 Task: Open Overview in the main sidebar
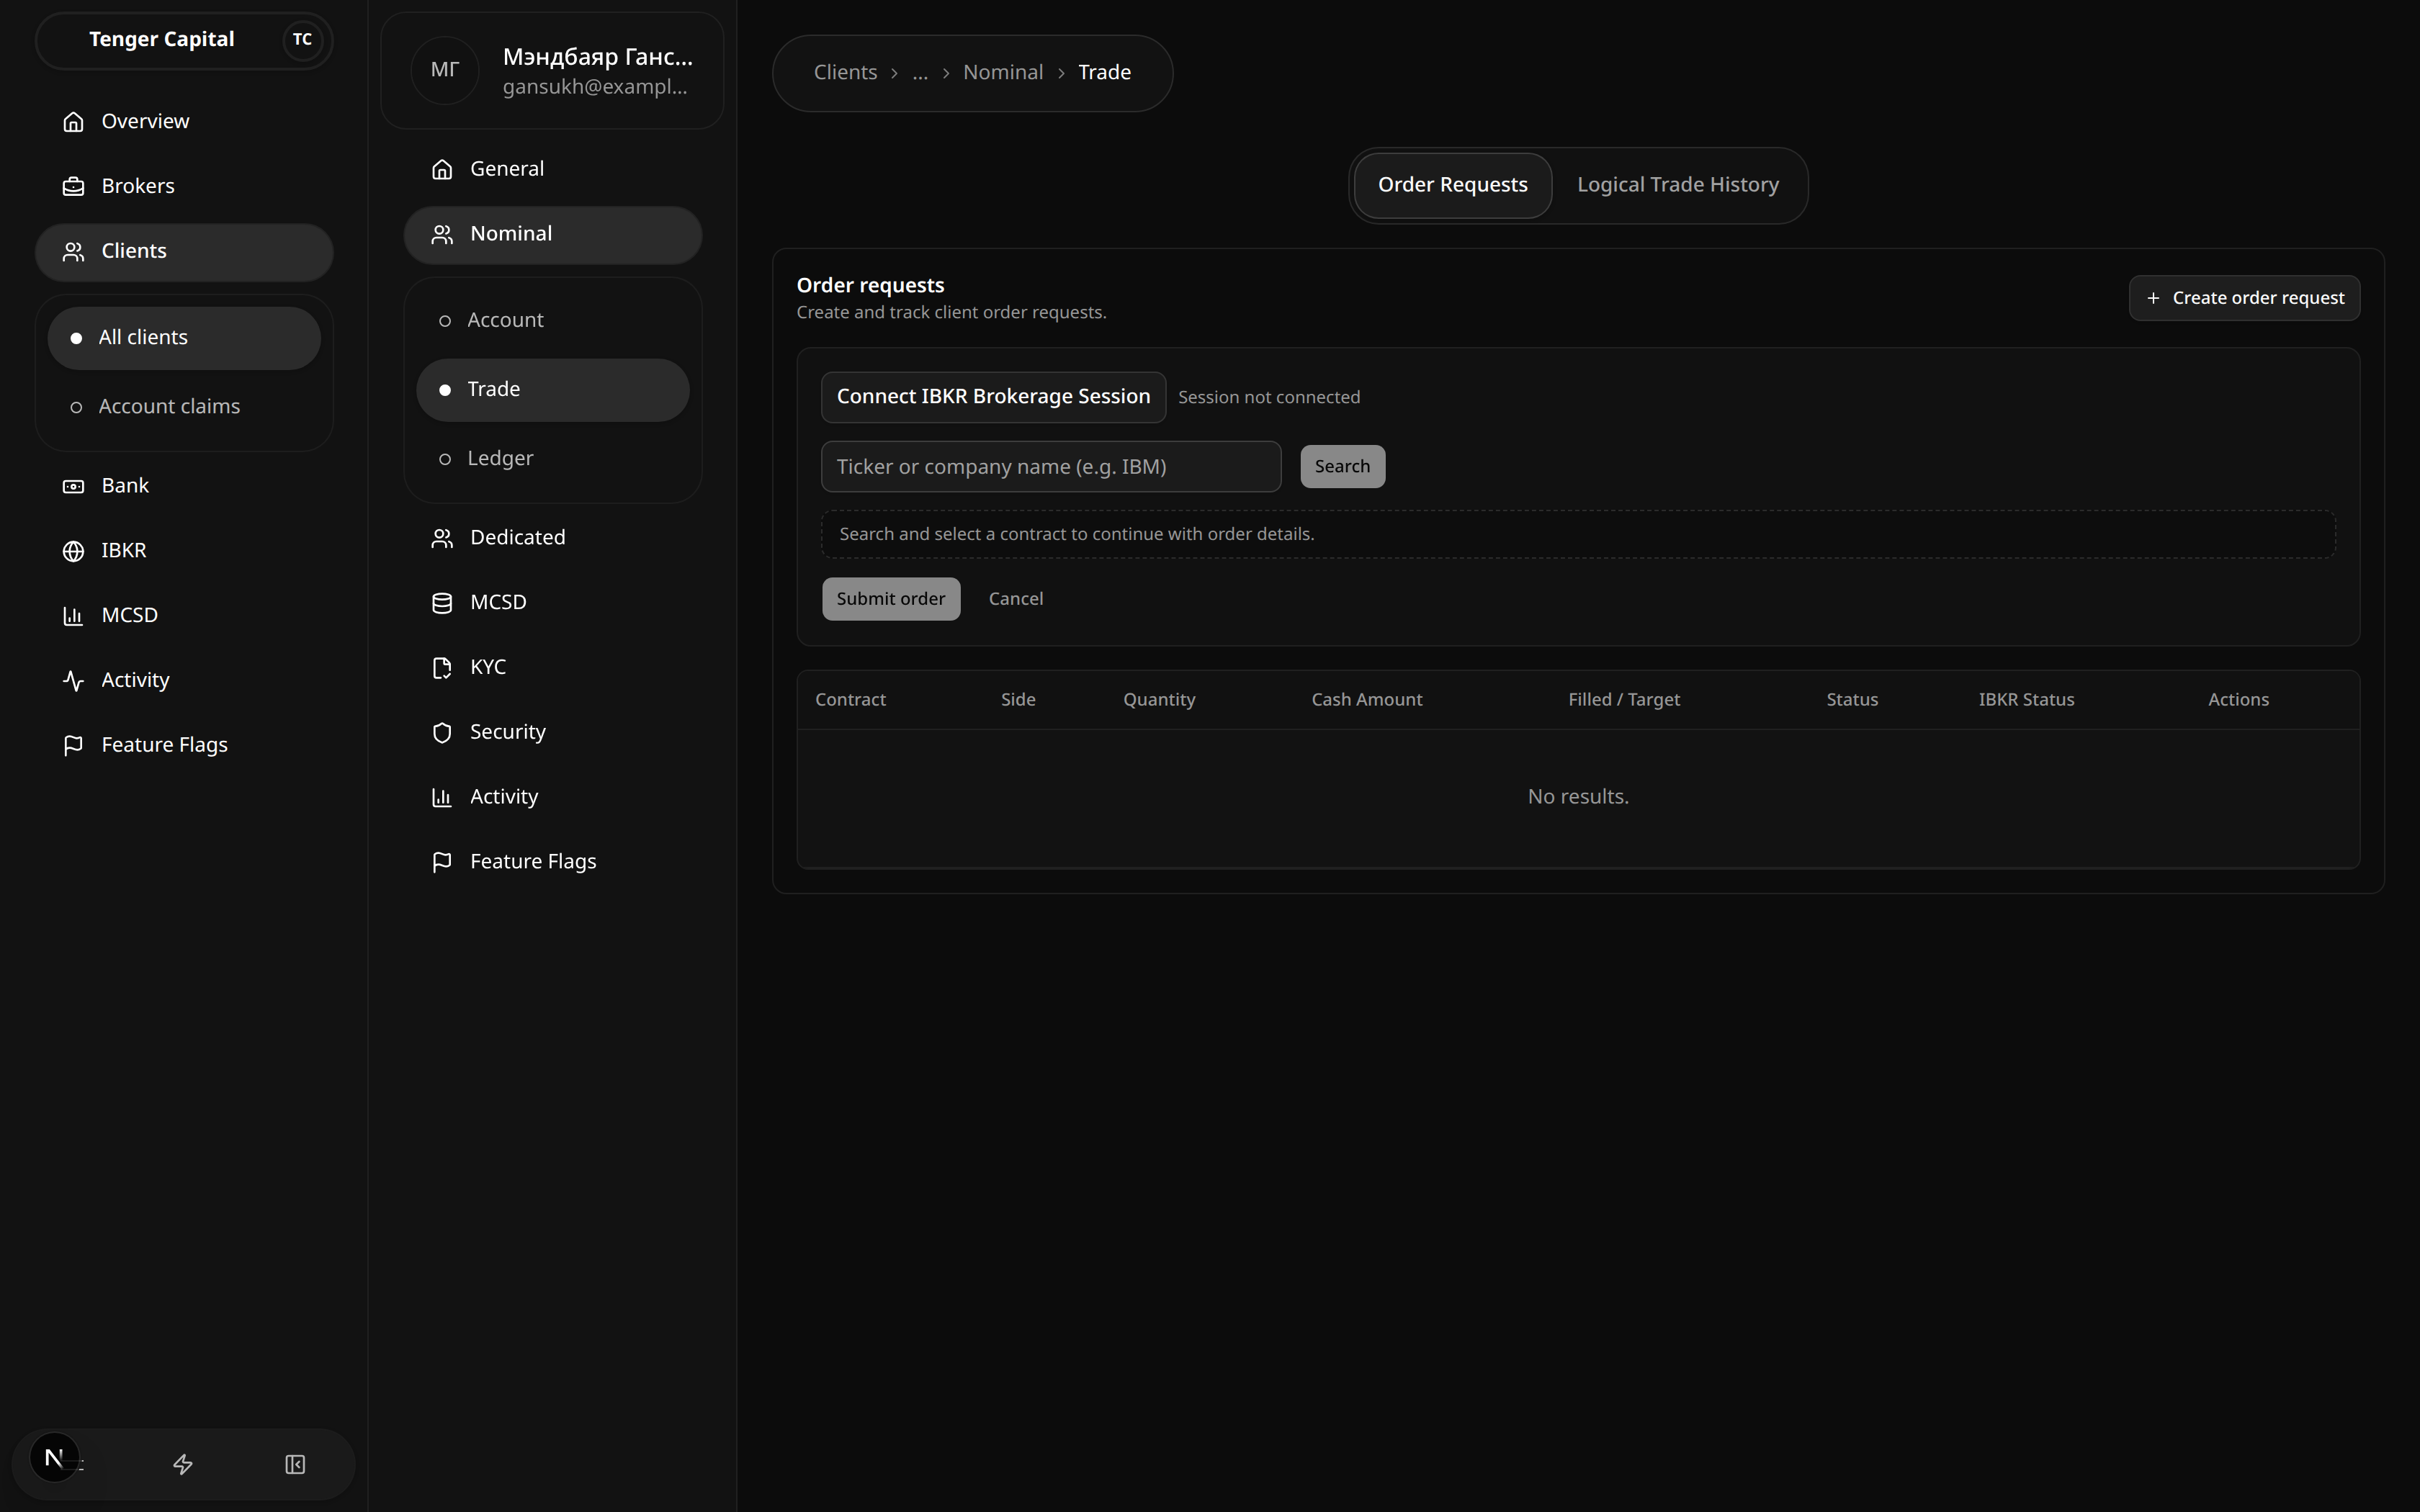click(x=184, y=122)
